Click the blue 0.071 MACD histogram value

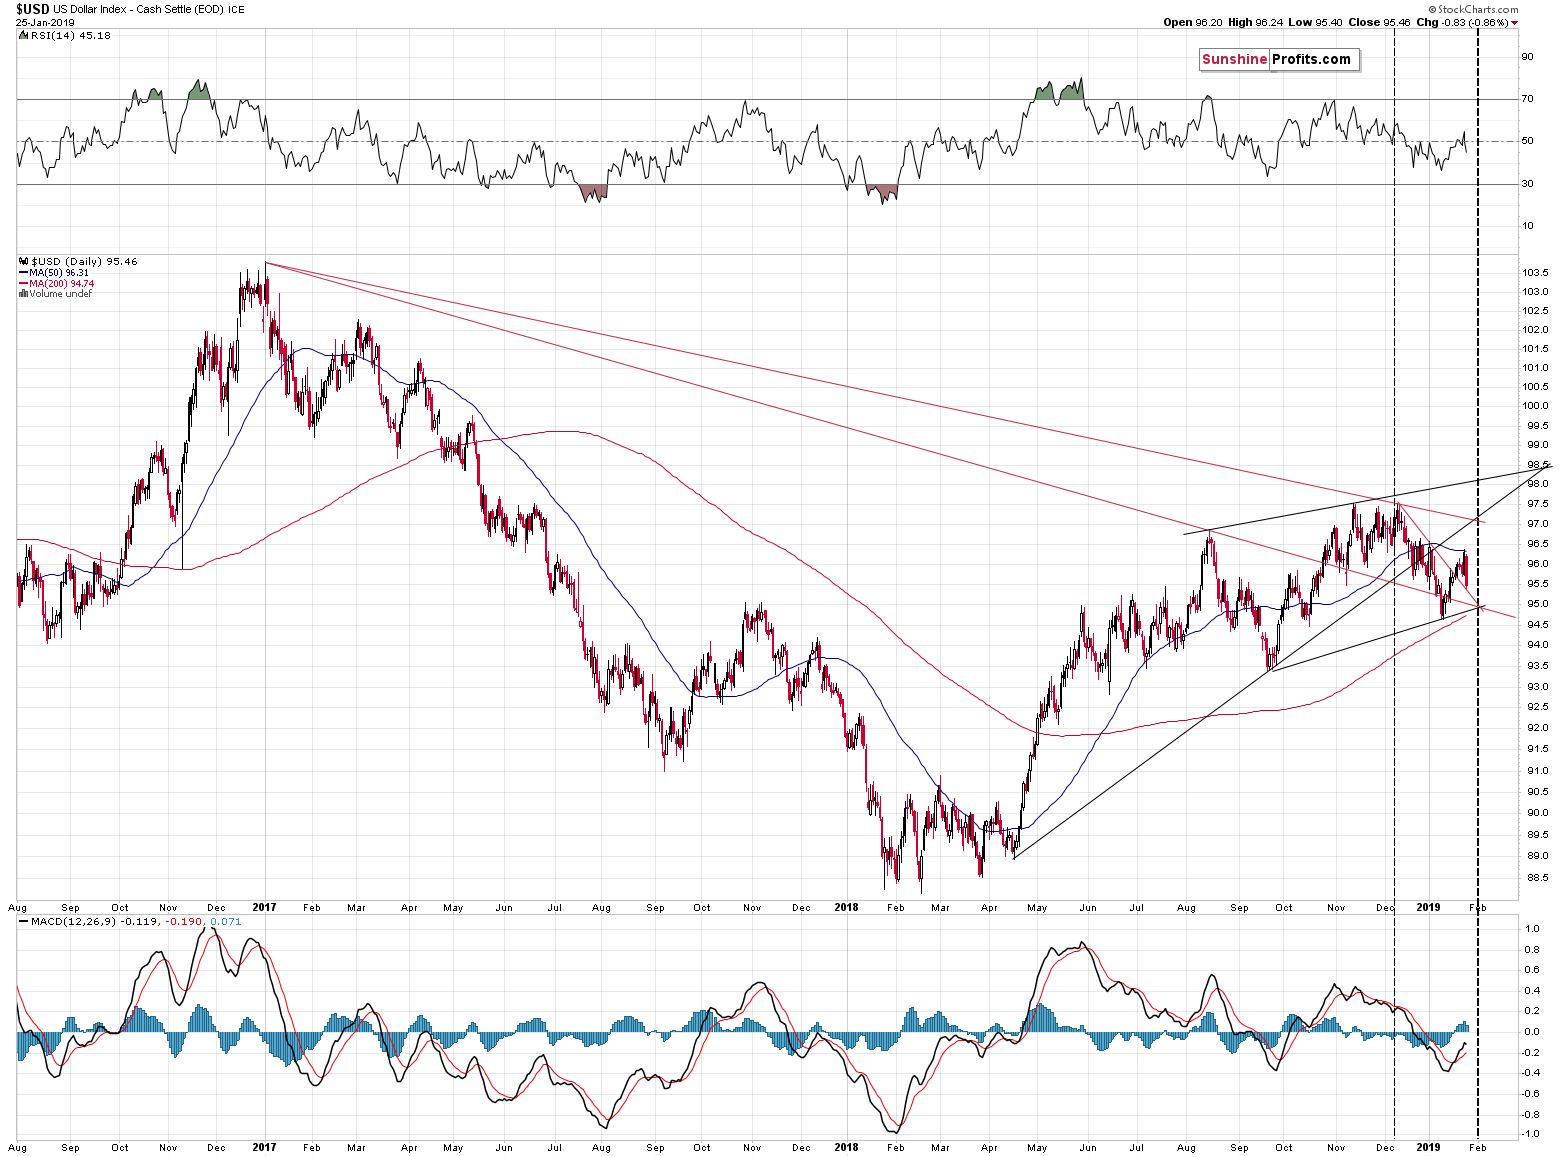[225, 921]
